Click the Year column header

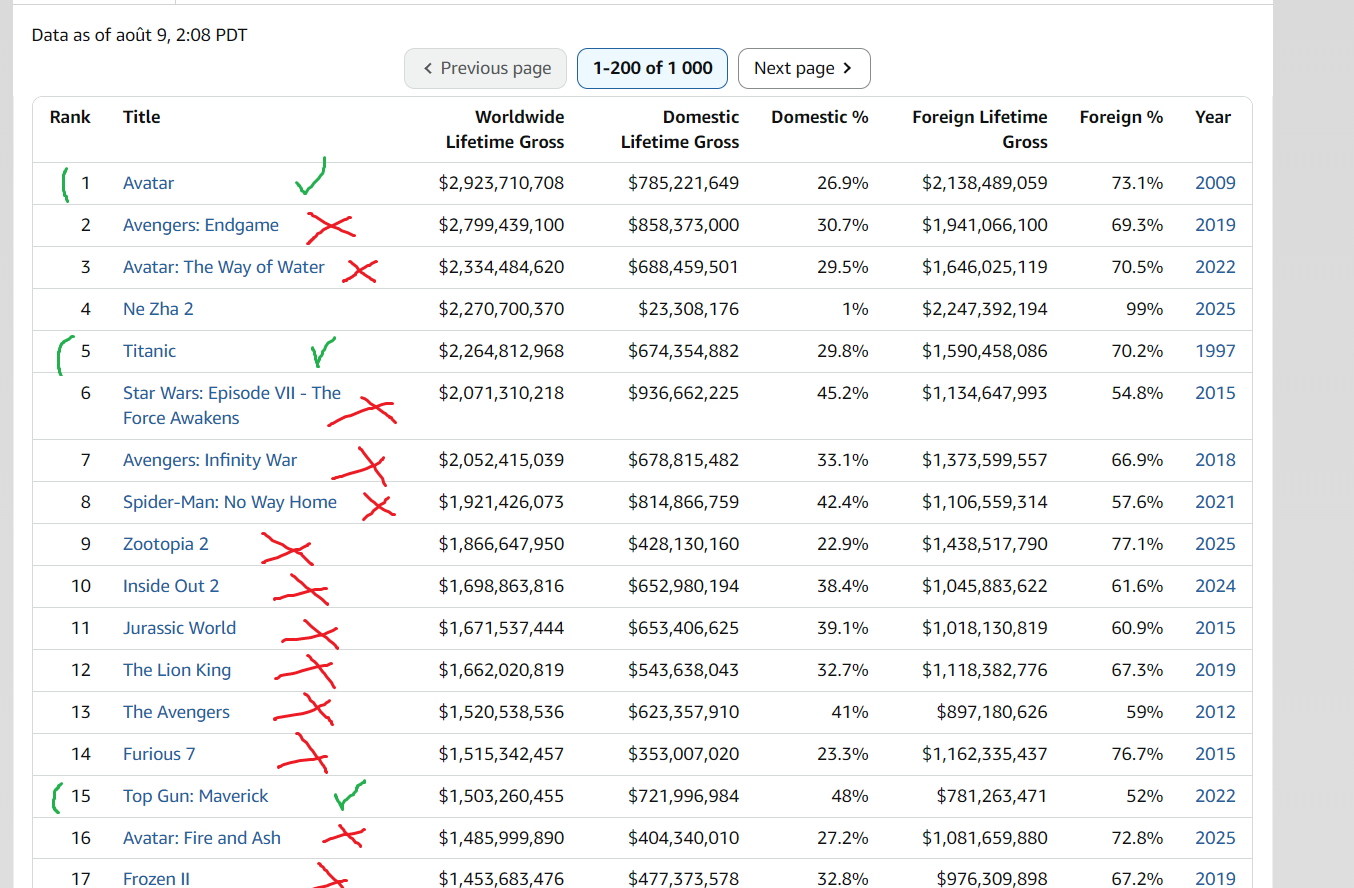pos(1213,117)
